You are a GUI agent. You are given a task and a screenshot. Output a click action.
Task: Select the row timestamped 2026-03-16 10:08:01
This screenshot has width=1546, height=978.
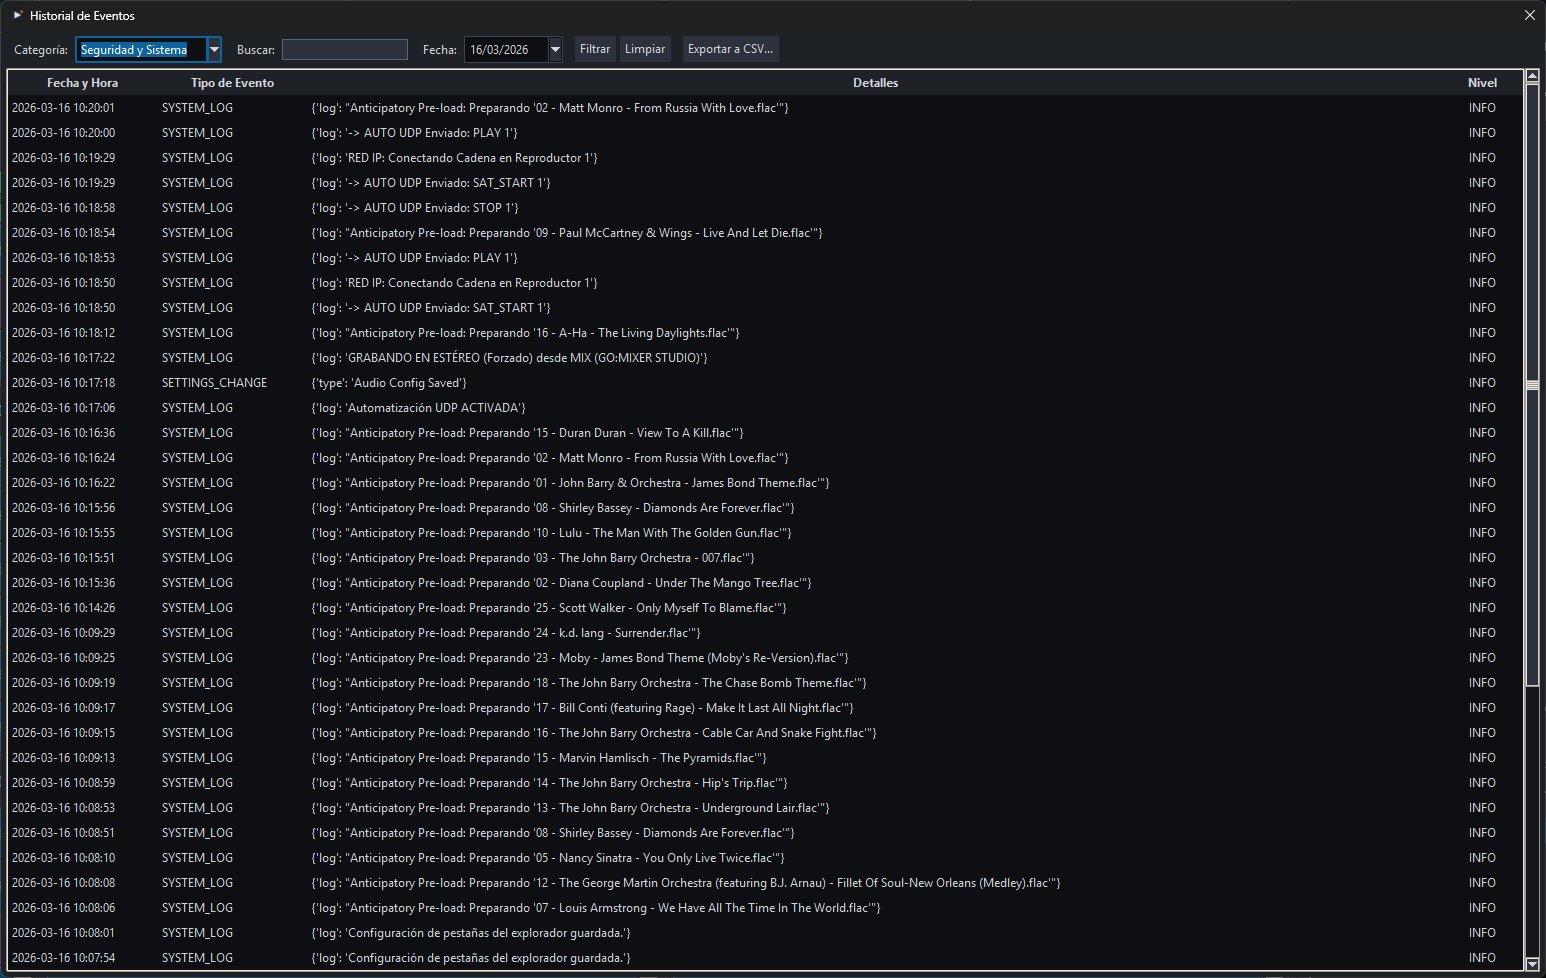pos(765,933)
